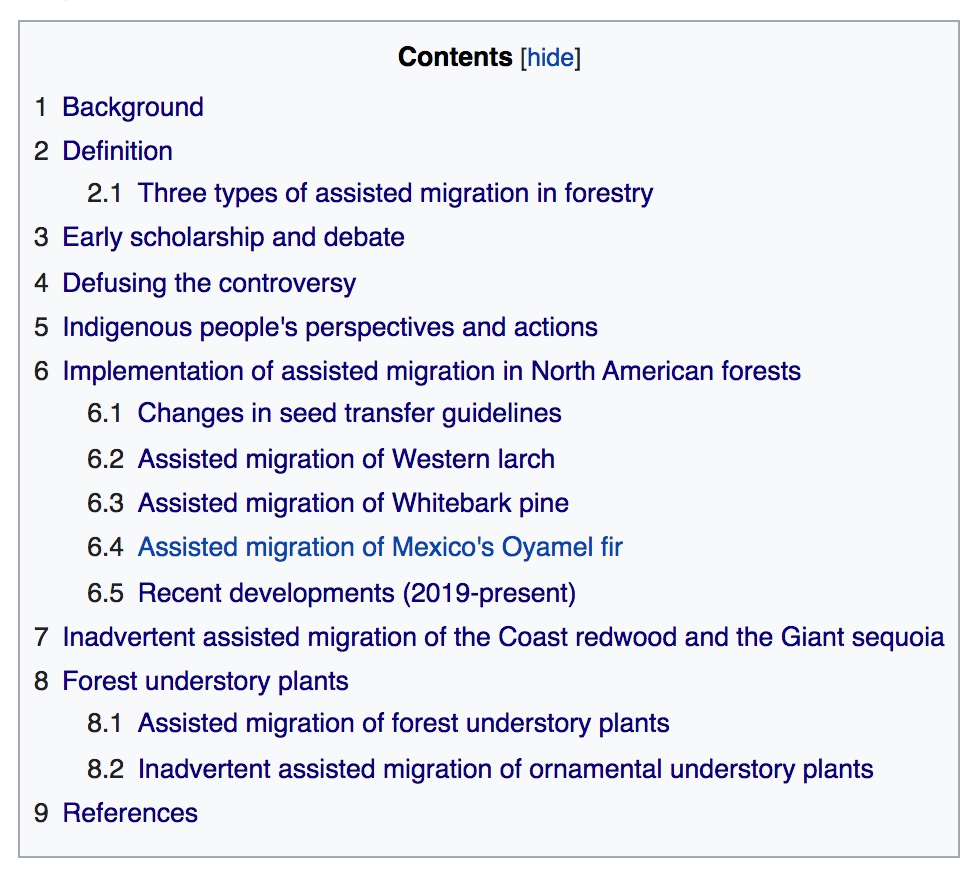Screen dimensions: 980x880
Task: Open Defusing the controversy section
Action: pyautogui.click(x=209, y=283)
